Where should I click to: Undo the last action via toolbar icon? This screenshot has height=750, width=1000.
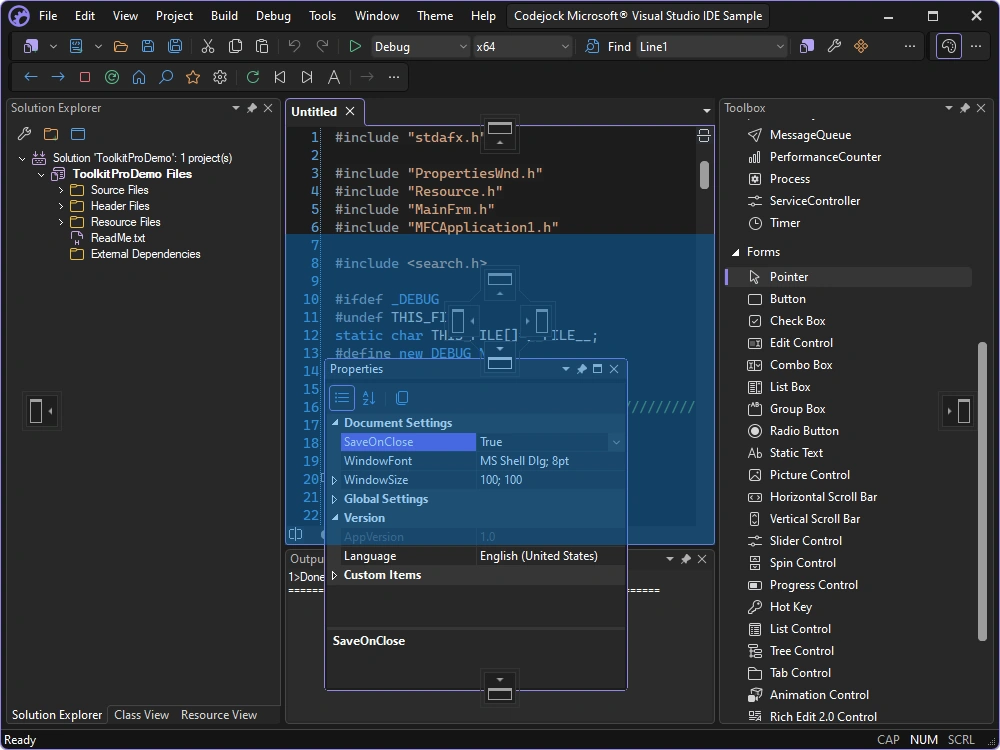[x=294, y=47]
